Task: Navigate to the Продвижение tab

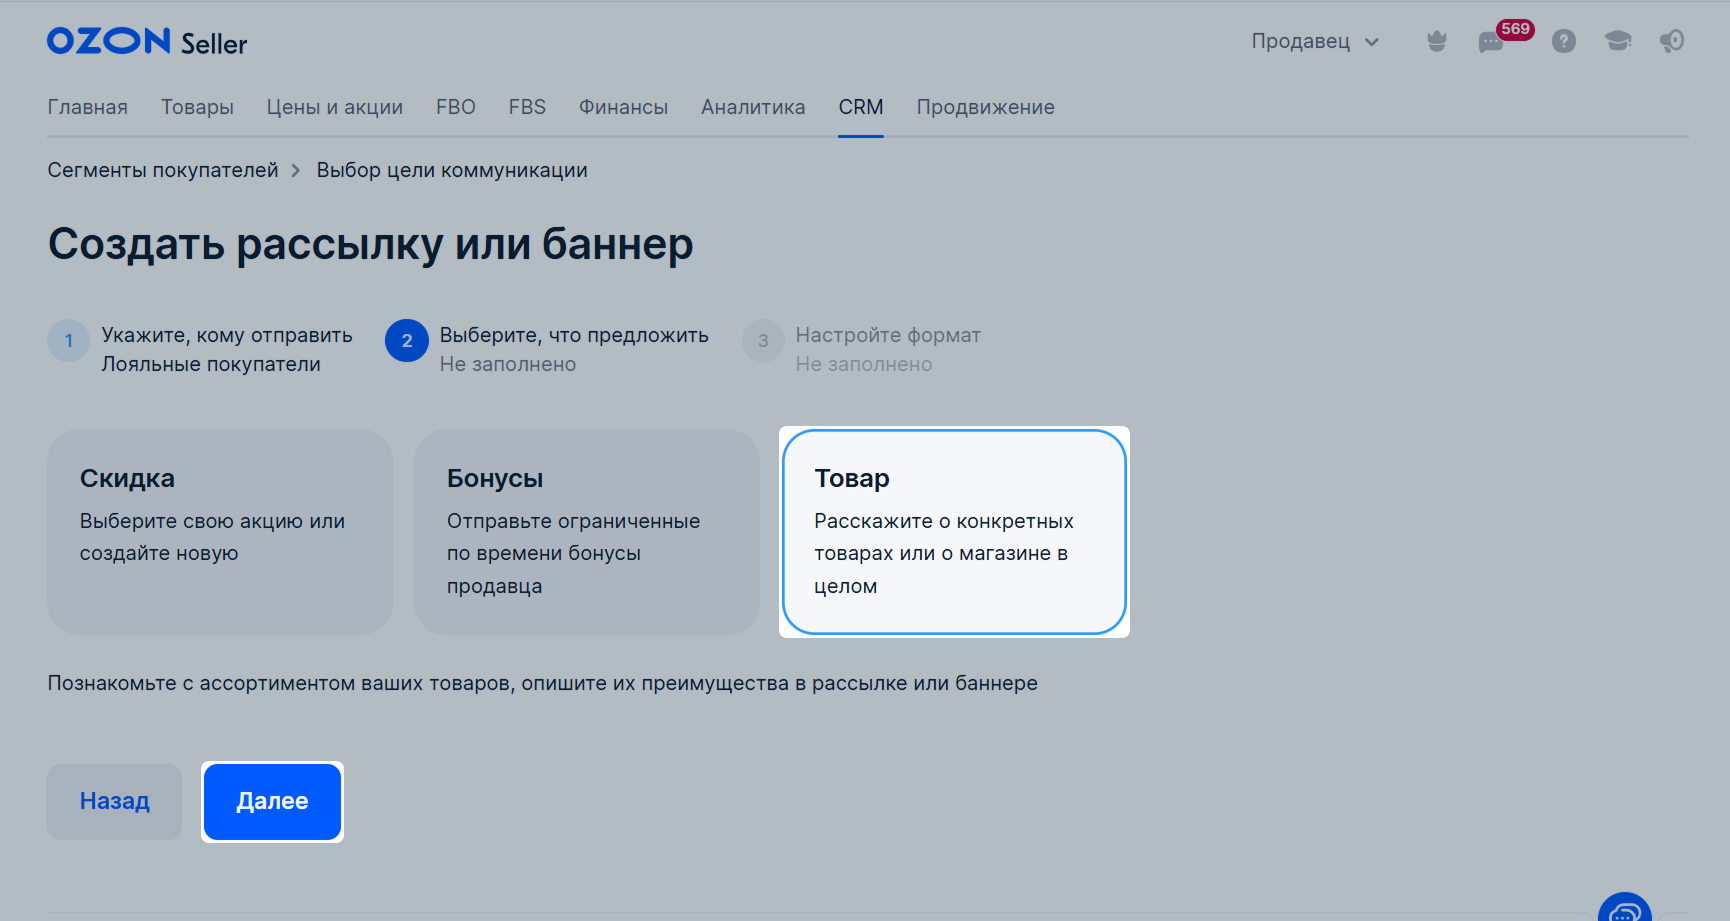Action: coord(985,107)
